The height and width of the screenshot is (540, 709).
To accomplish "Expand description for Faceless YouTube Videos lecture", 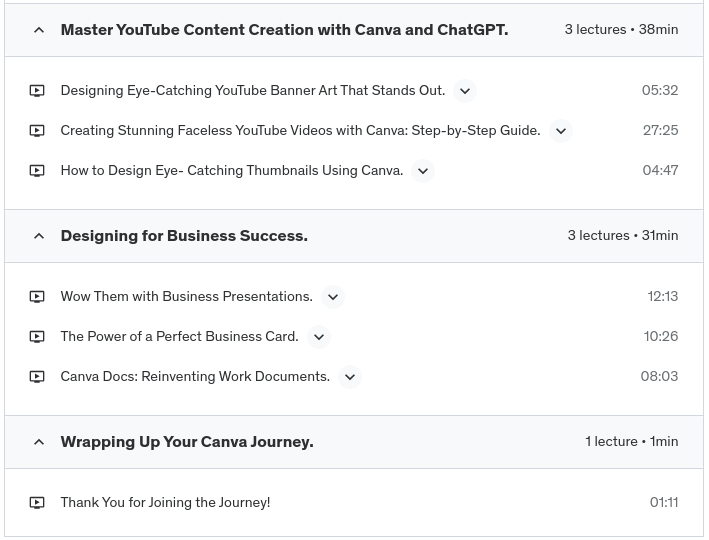I will tap(561, 131).
